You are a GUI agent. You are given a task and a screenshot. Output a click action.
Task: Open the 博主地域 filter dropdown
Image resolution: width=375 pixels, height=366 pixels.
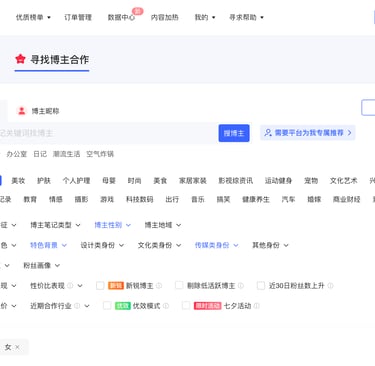(x=163, y=225)
